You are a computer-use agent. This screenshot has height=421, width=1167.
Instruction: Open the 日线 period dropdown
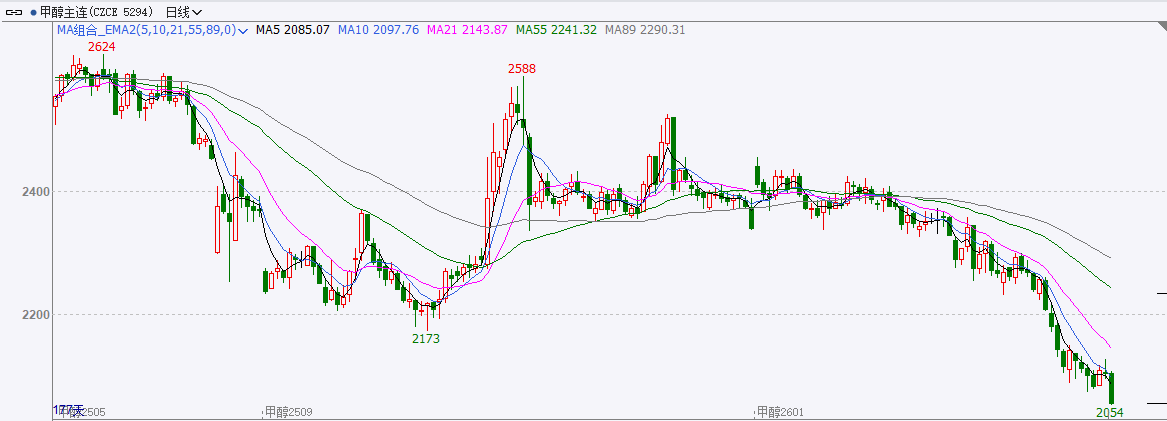click(183, 12)
